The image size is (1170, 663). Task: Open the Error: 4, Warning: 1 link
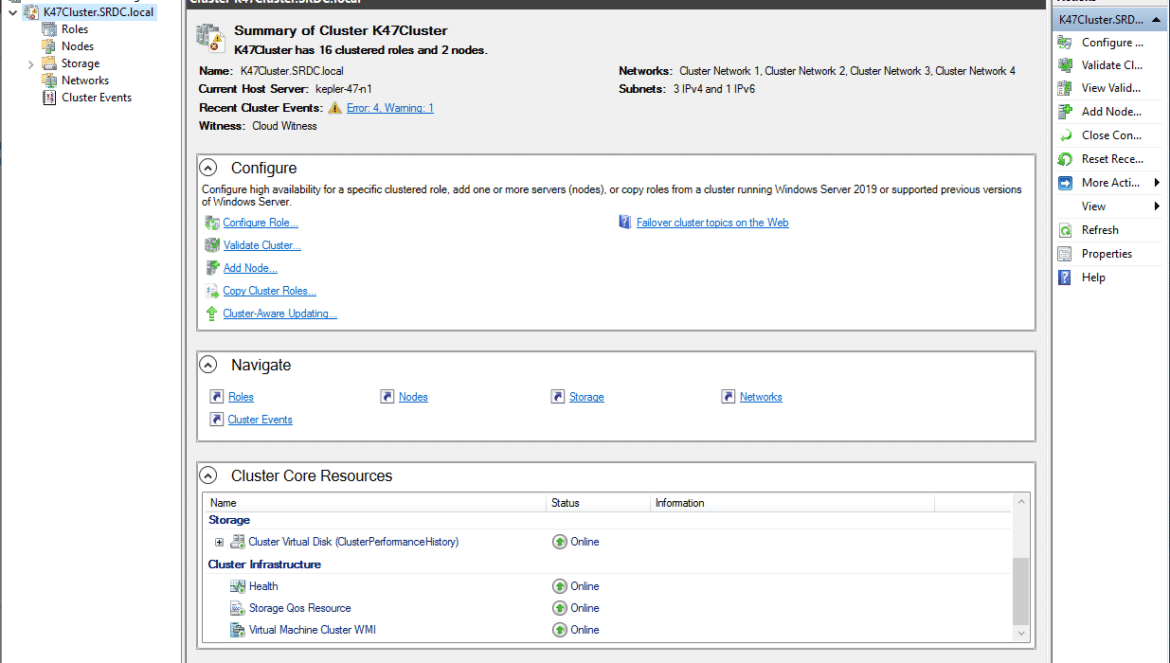pyautogui.click(x=390, y=108)
